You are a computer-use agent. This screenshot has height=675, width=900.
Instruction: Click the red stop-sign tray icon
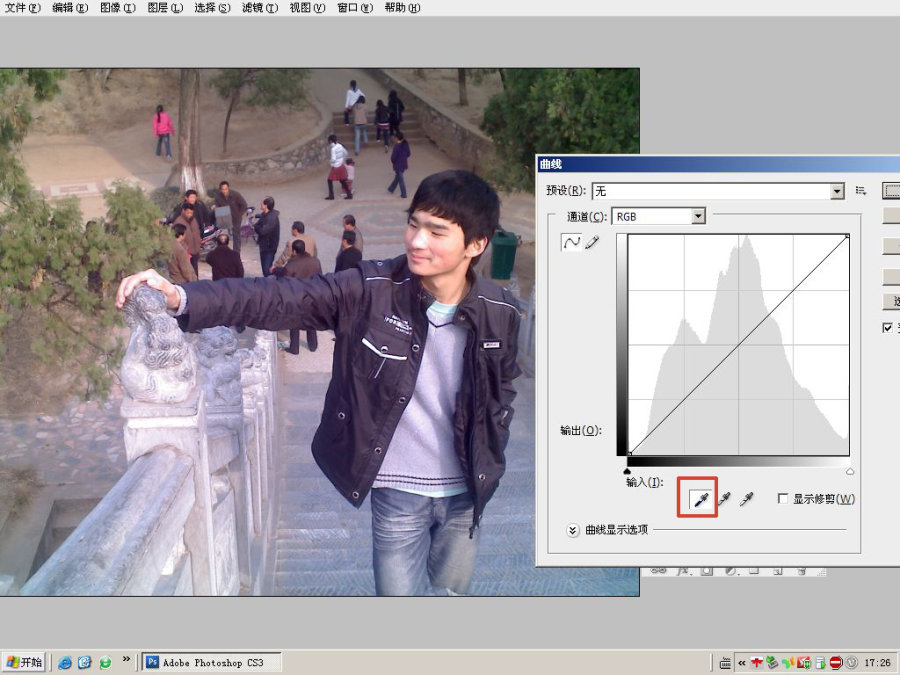(836, 663)
